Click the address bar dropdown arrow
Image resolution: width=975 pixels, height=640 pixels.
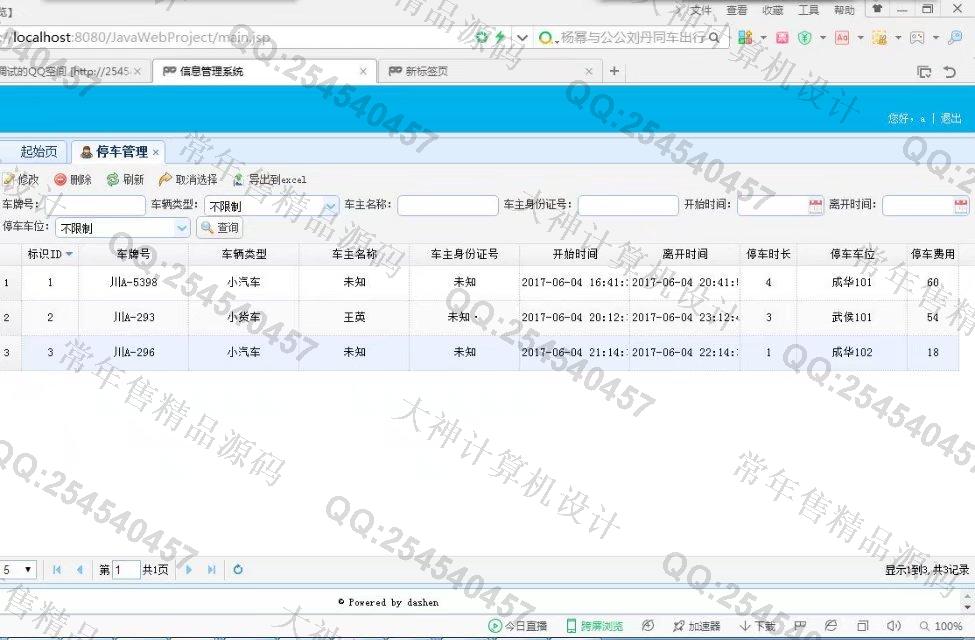(x=522, y=38)
